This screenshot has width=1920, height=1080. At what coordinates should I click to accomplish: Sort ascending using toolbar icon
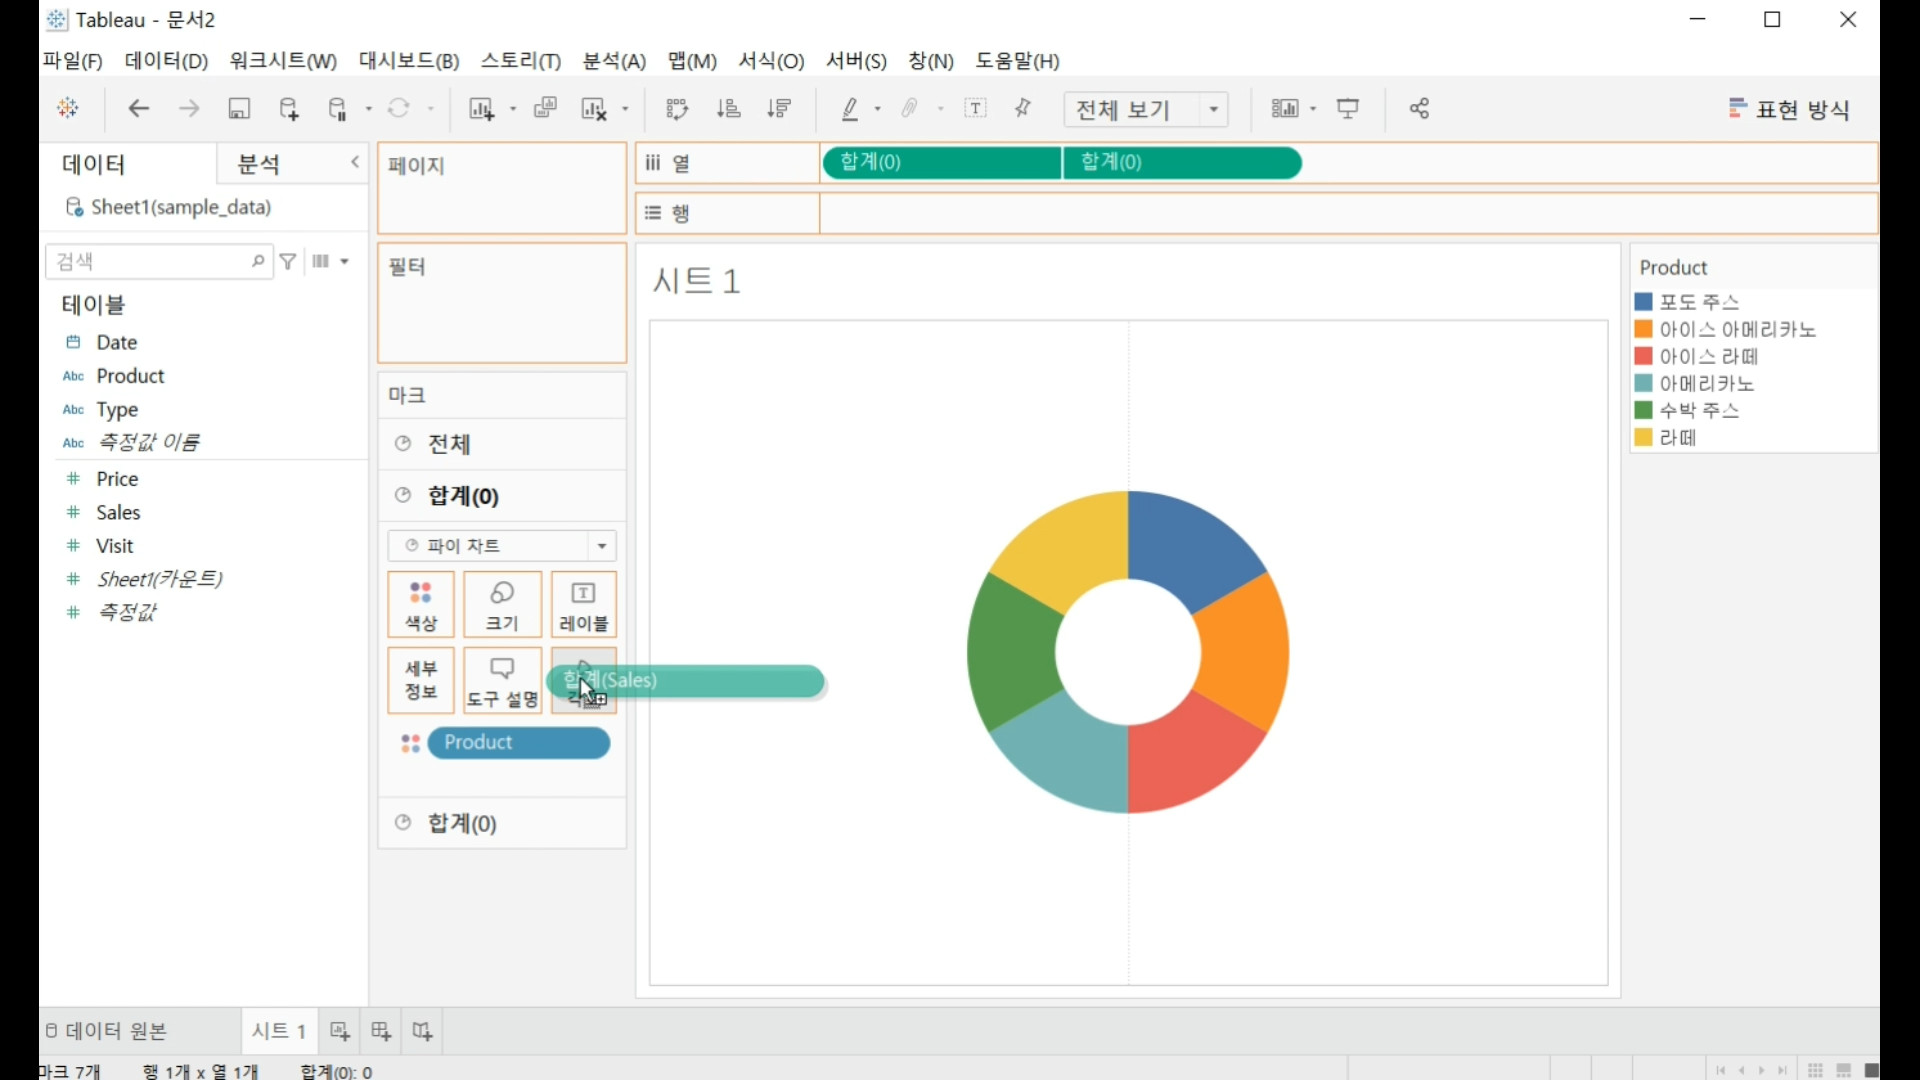[x=729, y=109]
